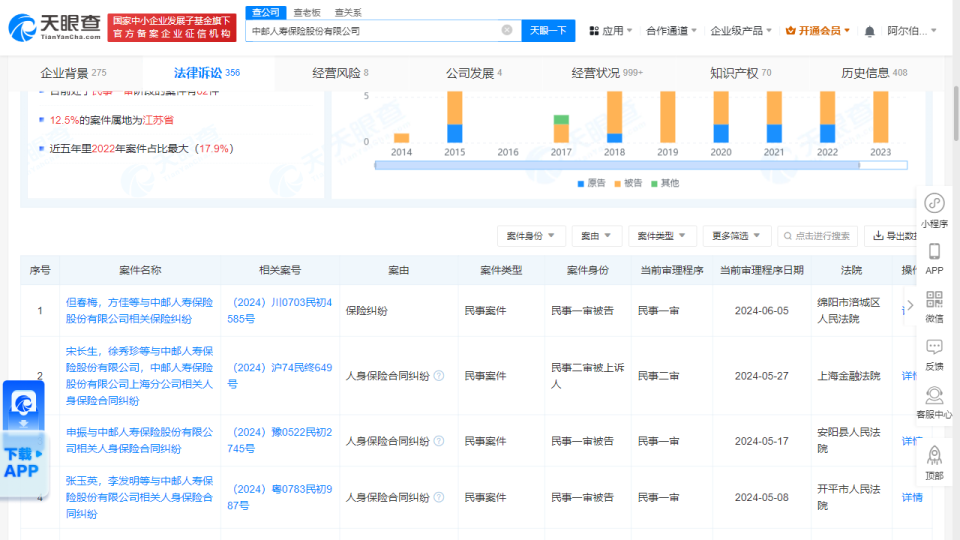Click the 天眼一下 search button
Viewport: 960px width, 540px height.
pyautogui.click(x=548, y=31)
